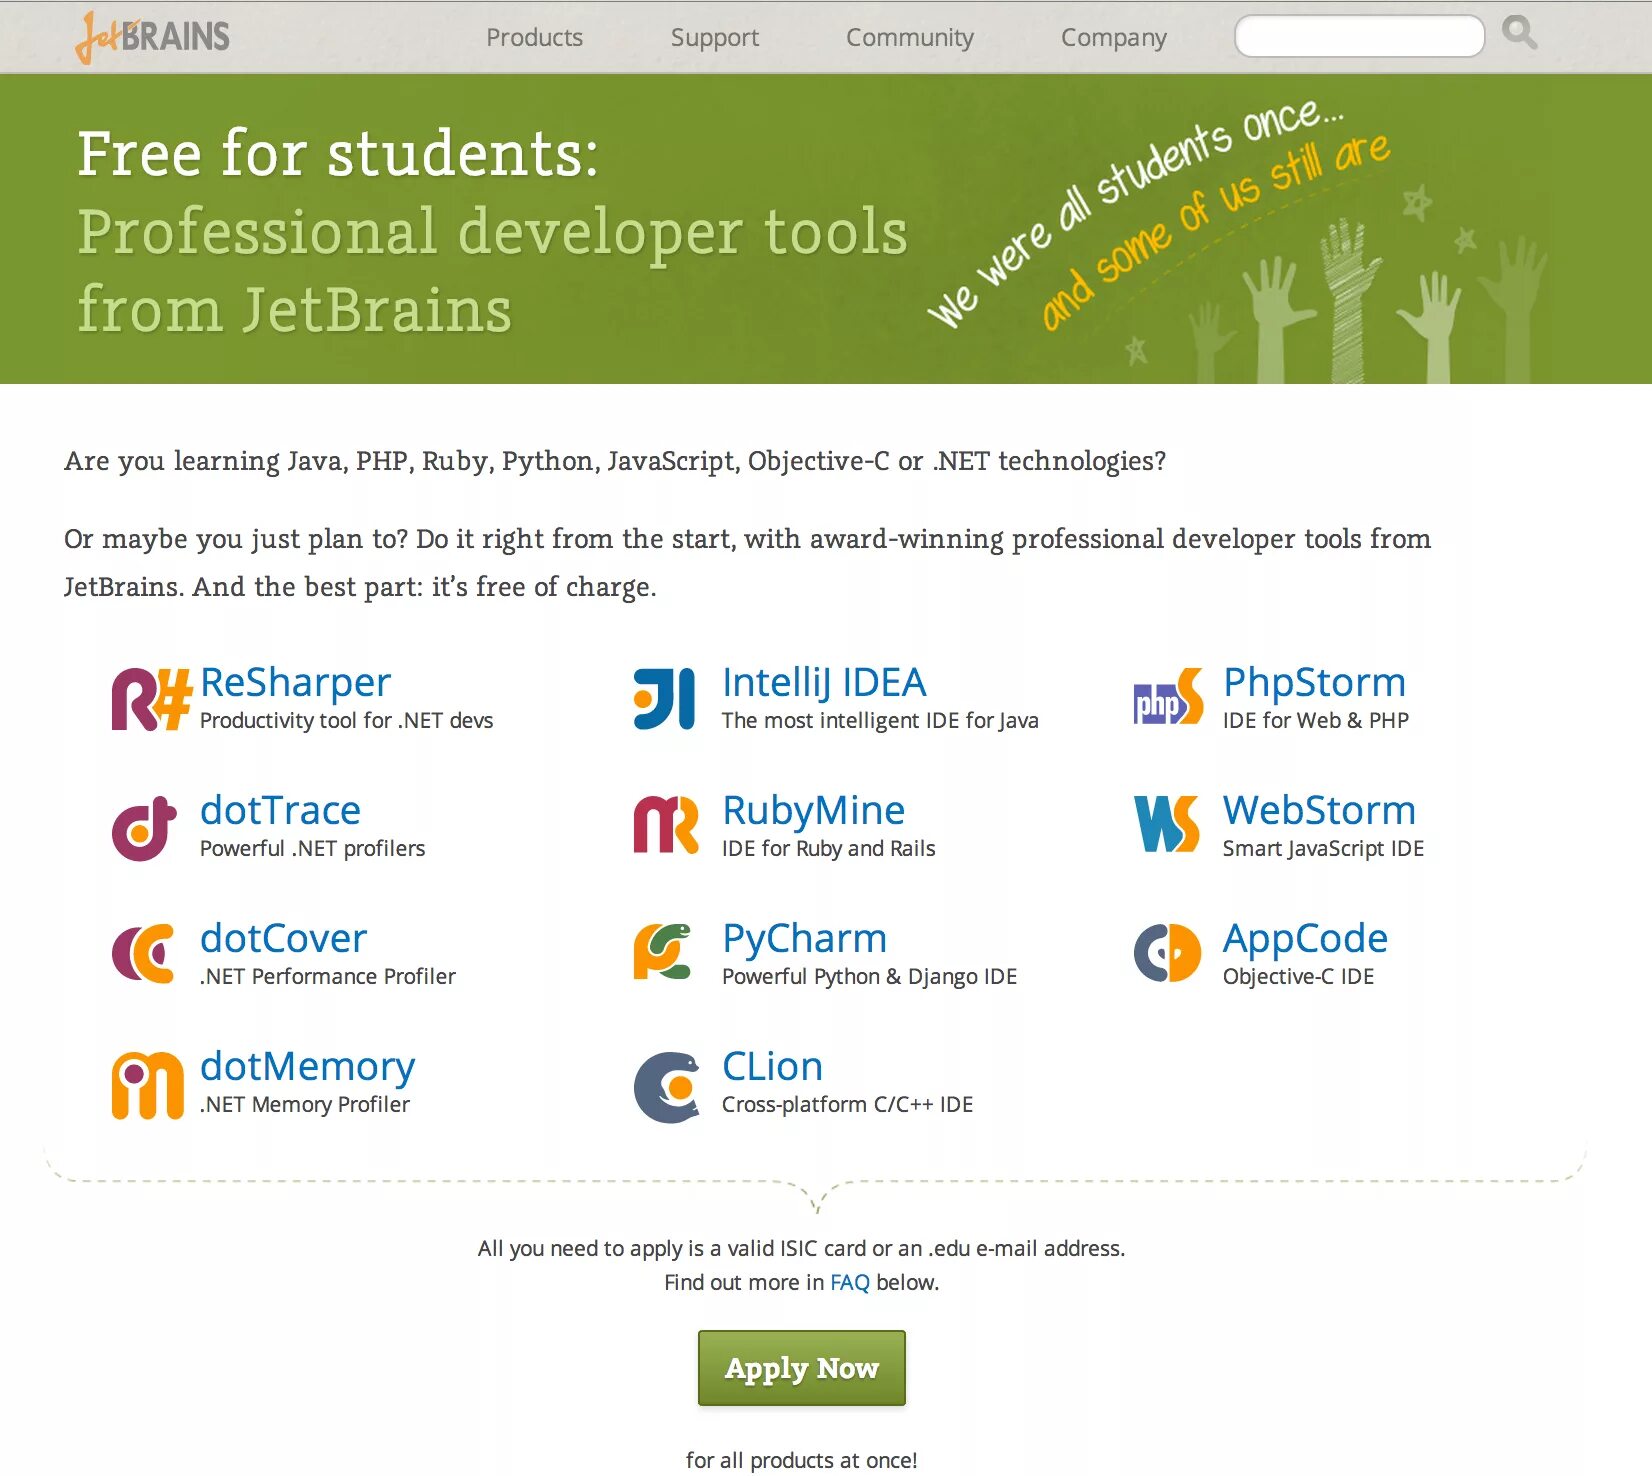
Task: Click the dotCover logo icon
Action: click(x=143, y=953)
